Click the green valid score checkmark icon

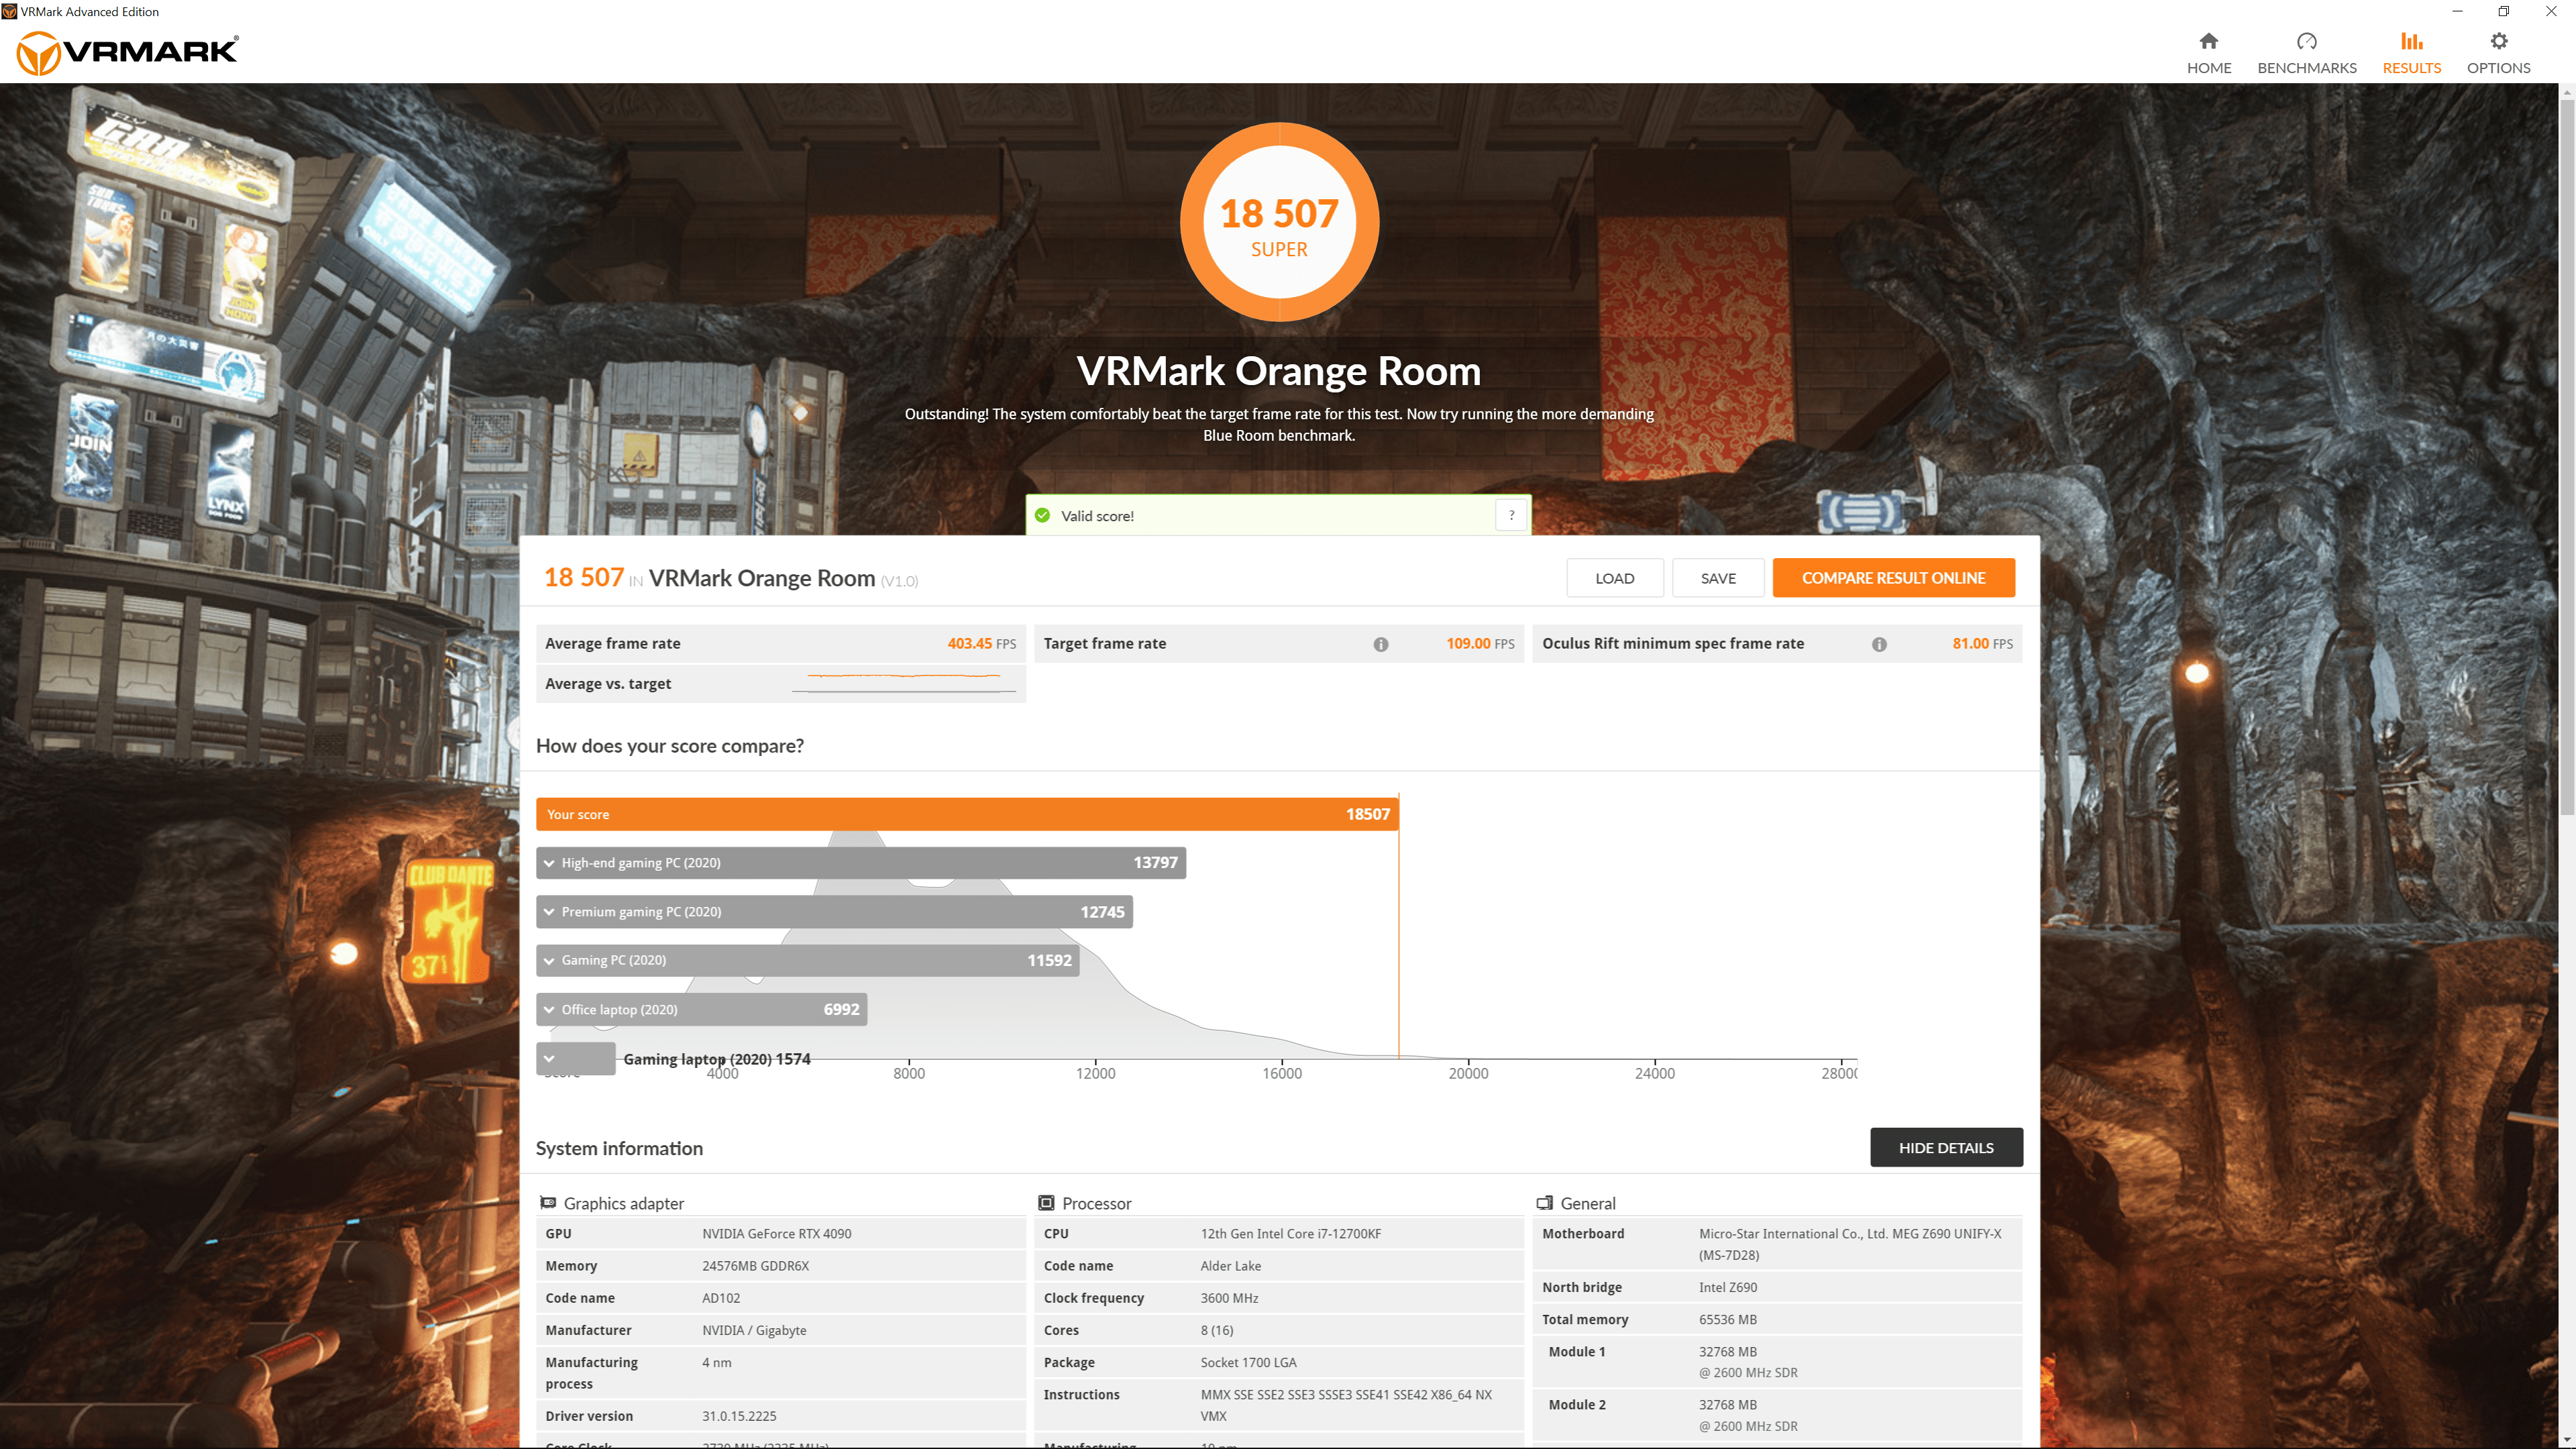pyautogui.click(x=1042, y=515)
